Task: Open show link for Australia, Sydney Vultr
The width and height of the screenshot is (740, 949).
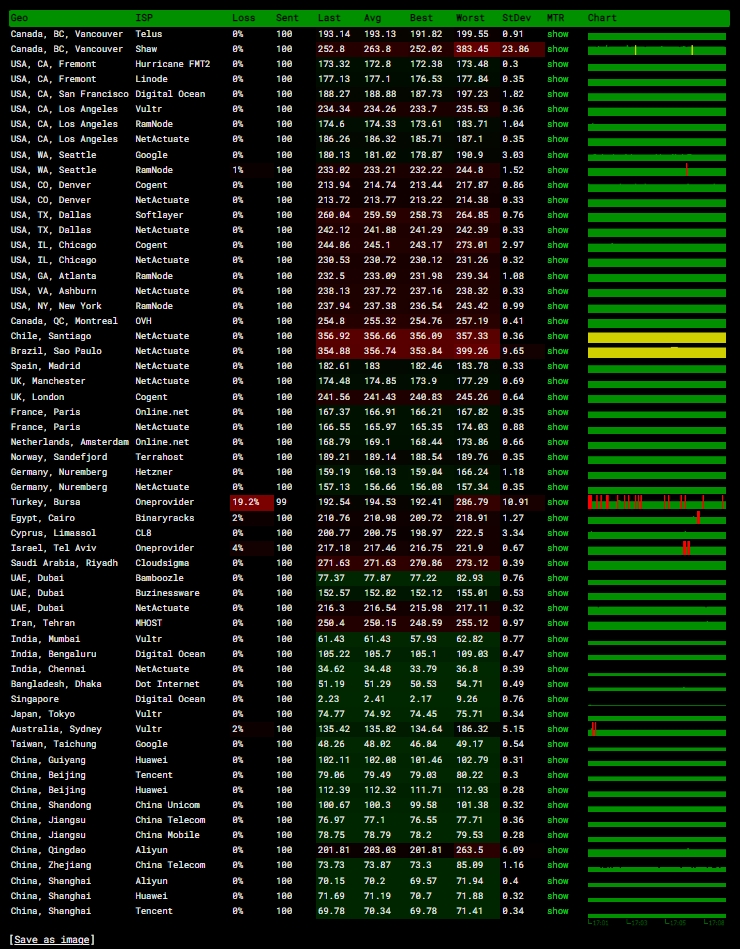Action: (x=557, y=729)
